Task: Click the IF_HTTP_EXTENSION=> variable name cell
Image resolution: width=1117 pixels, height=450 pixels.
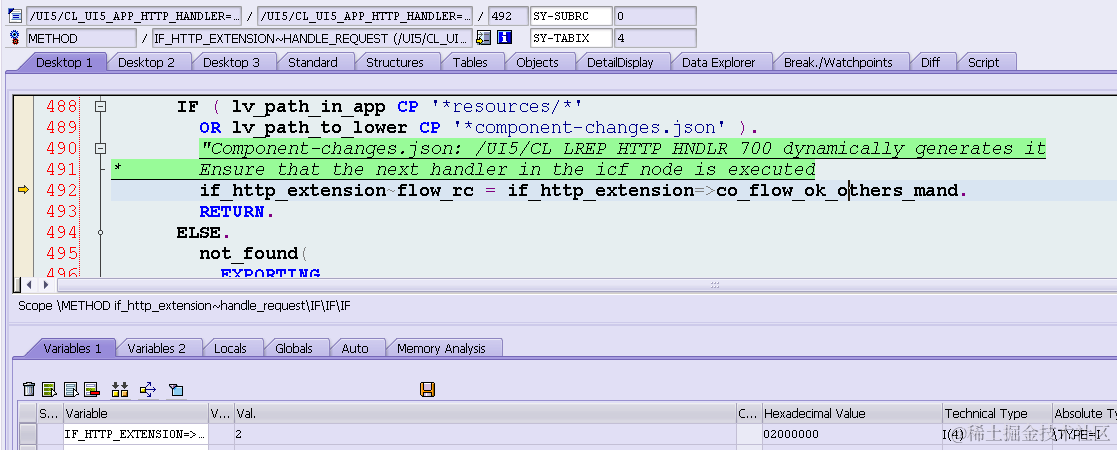Action: [x=136, y=433]
